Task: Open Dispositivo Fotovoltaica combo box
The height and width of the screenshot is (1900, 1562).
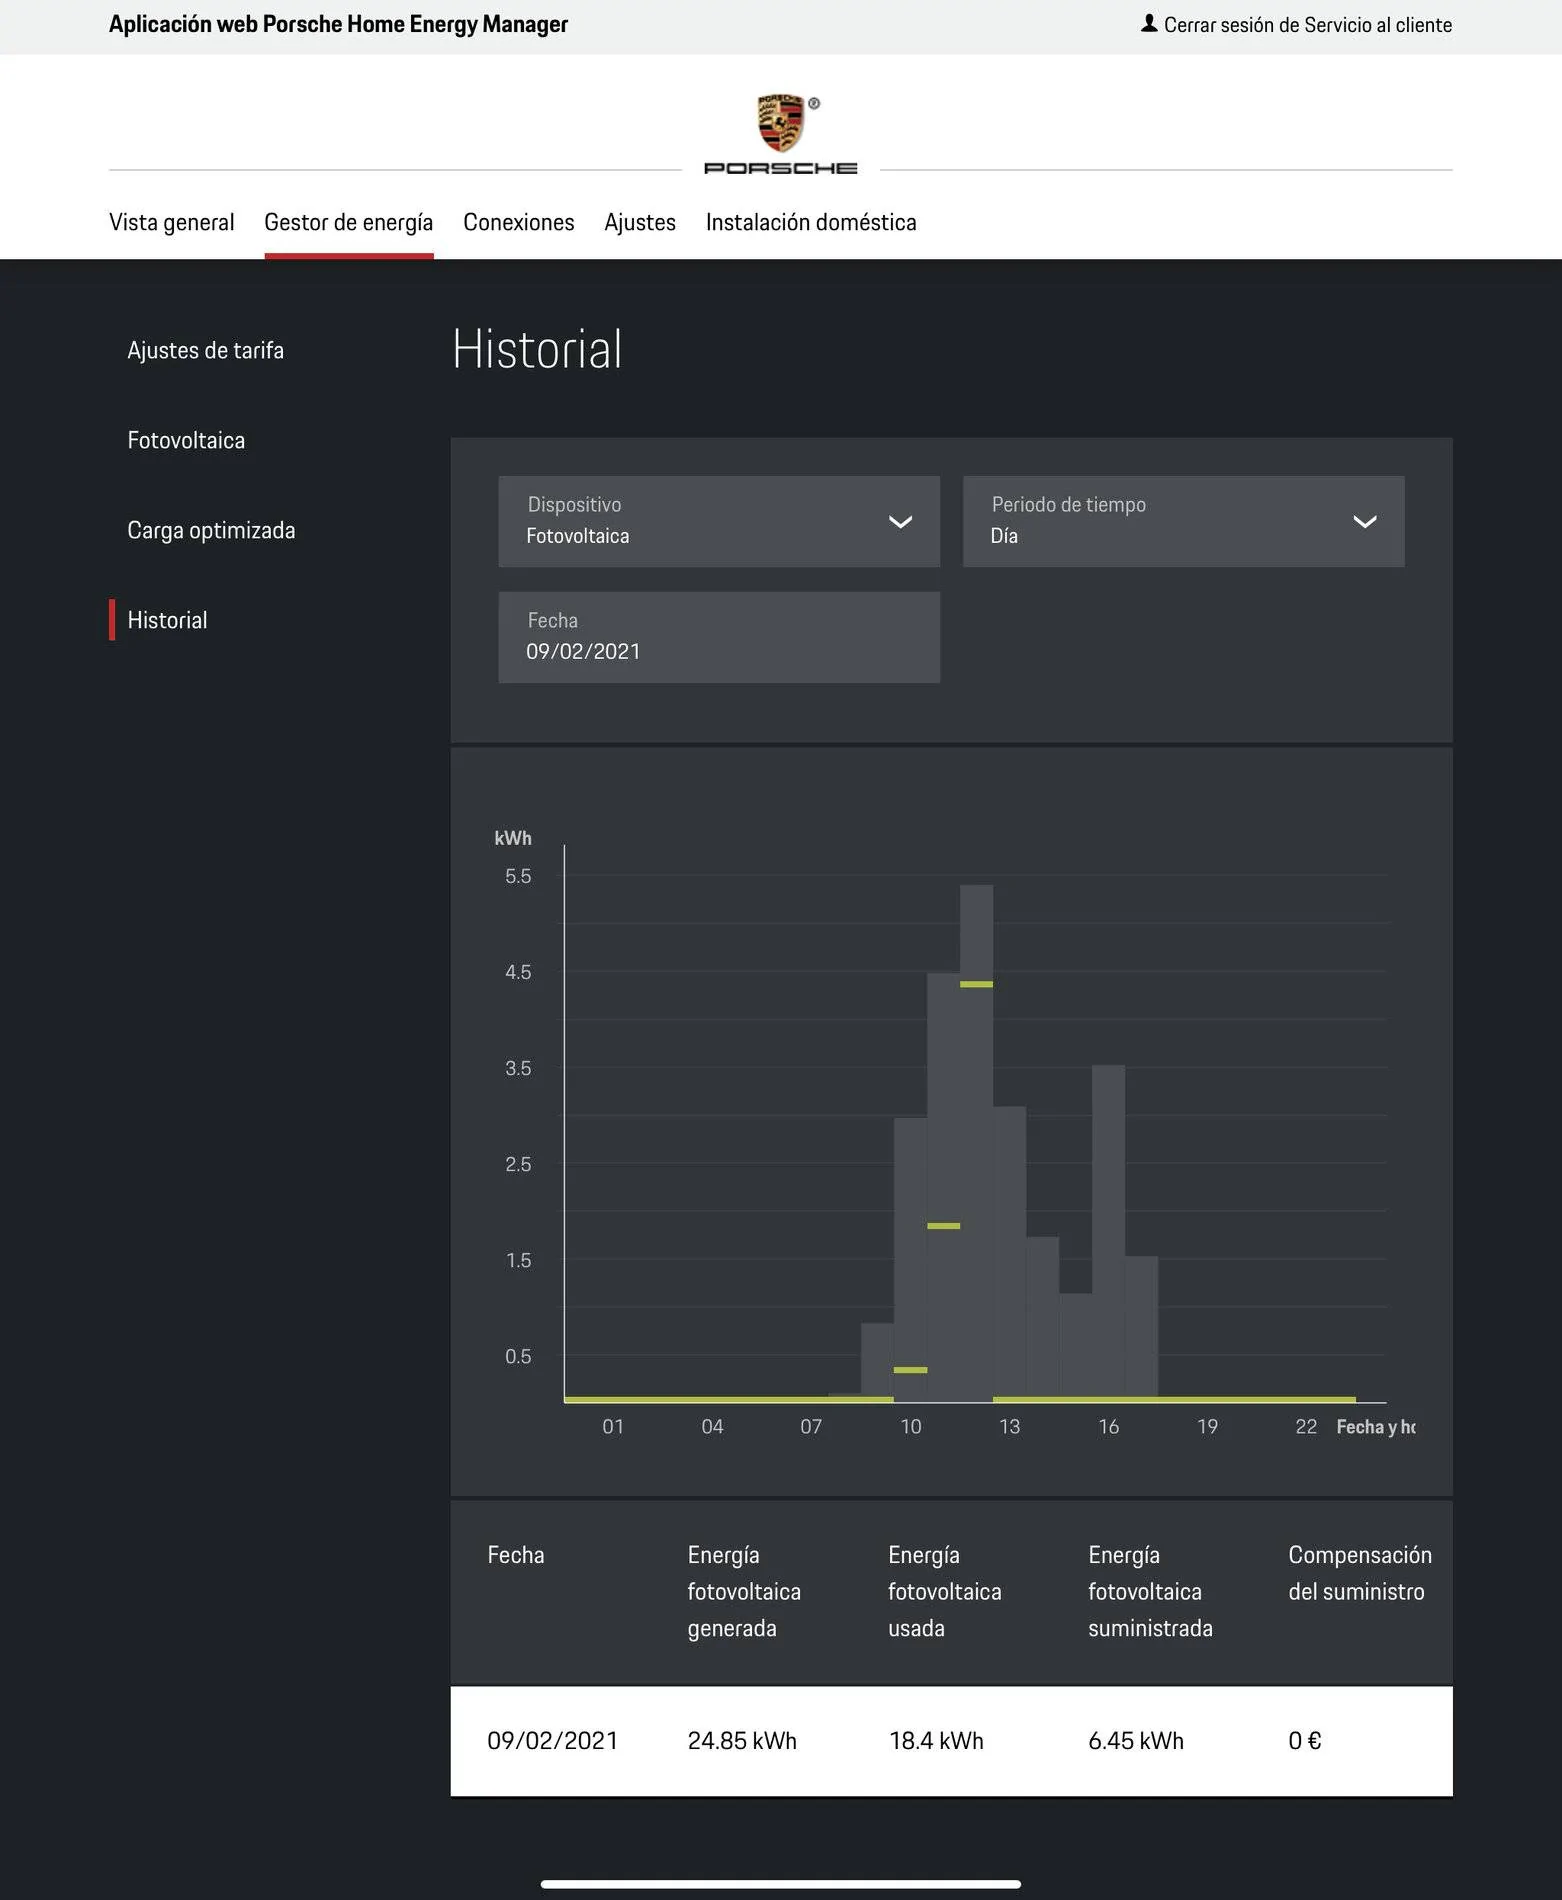Action: [x=719, y=521]
